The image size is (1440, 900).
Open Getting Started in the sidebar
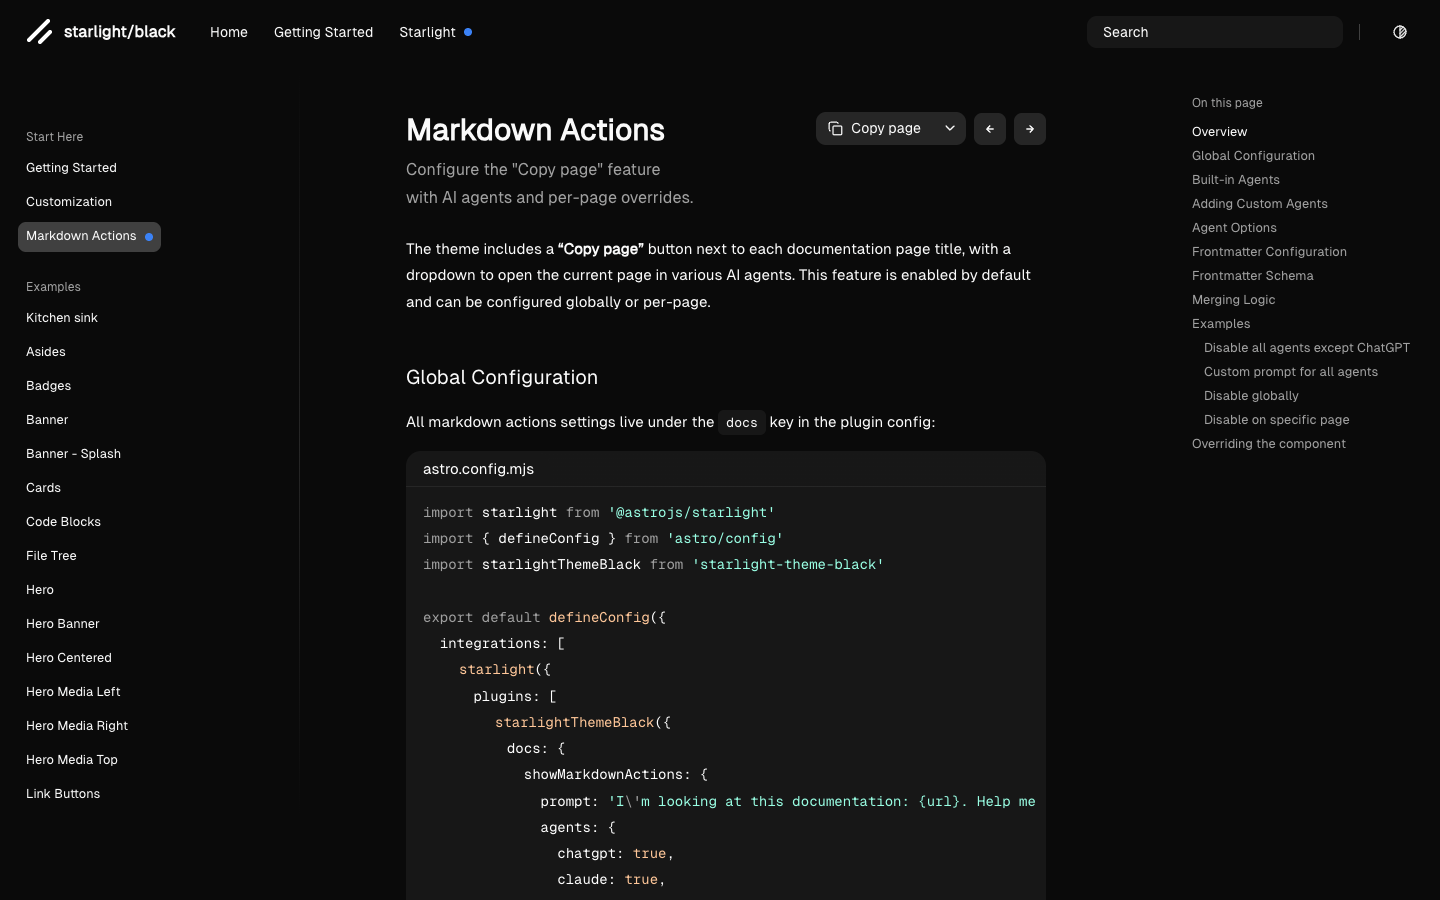pyautogui.click(x=71, y=168)
